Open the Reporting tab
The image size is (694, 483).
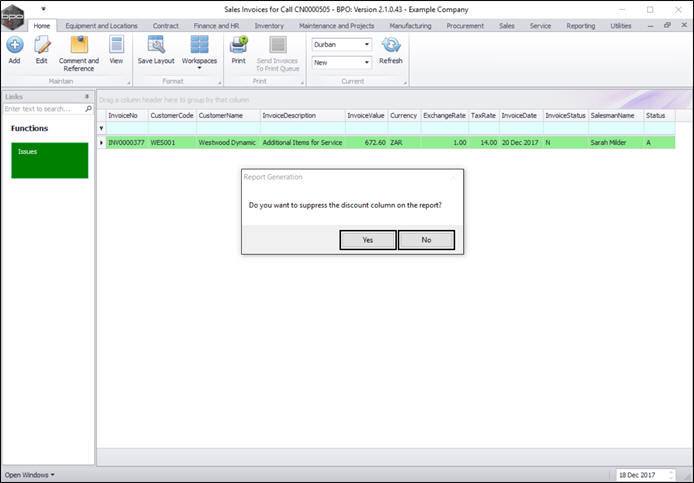(x=581, y=26)
